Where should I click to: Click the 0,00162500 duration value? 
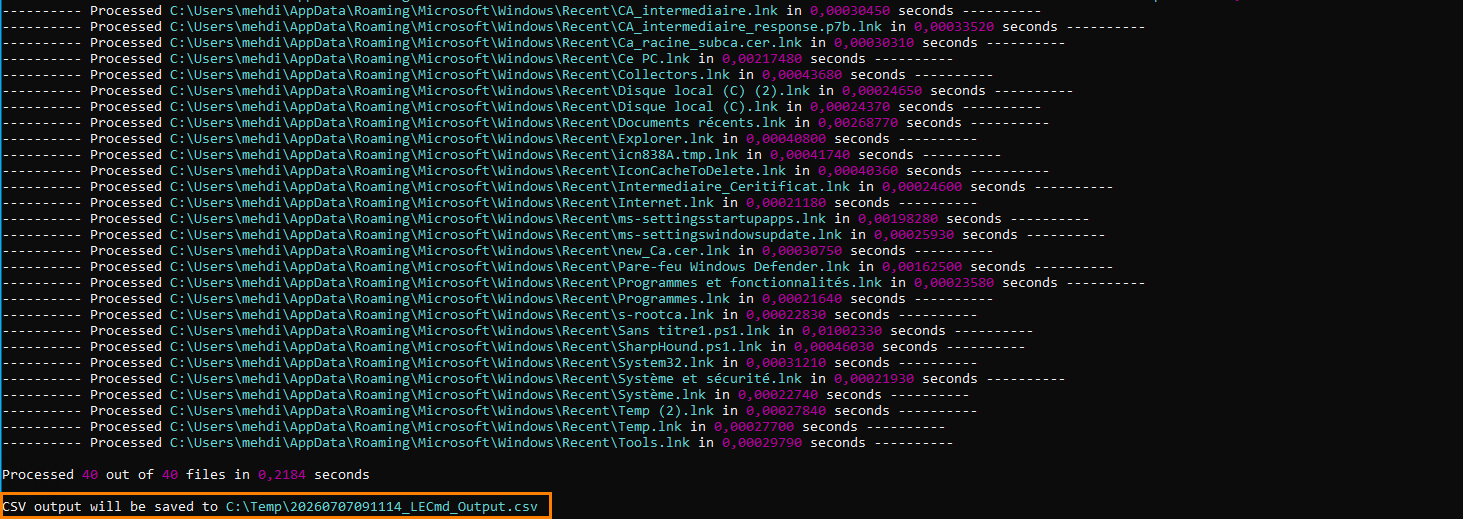click(x=922, y=266)
